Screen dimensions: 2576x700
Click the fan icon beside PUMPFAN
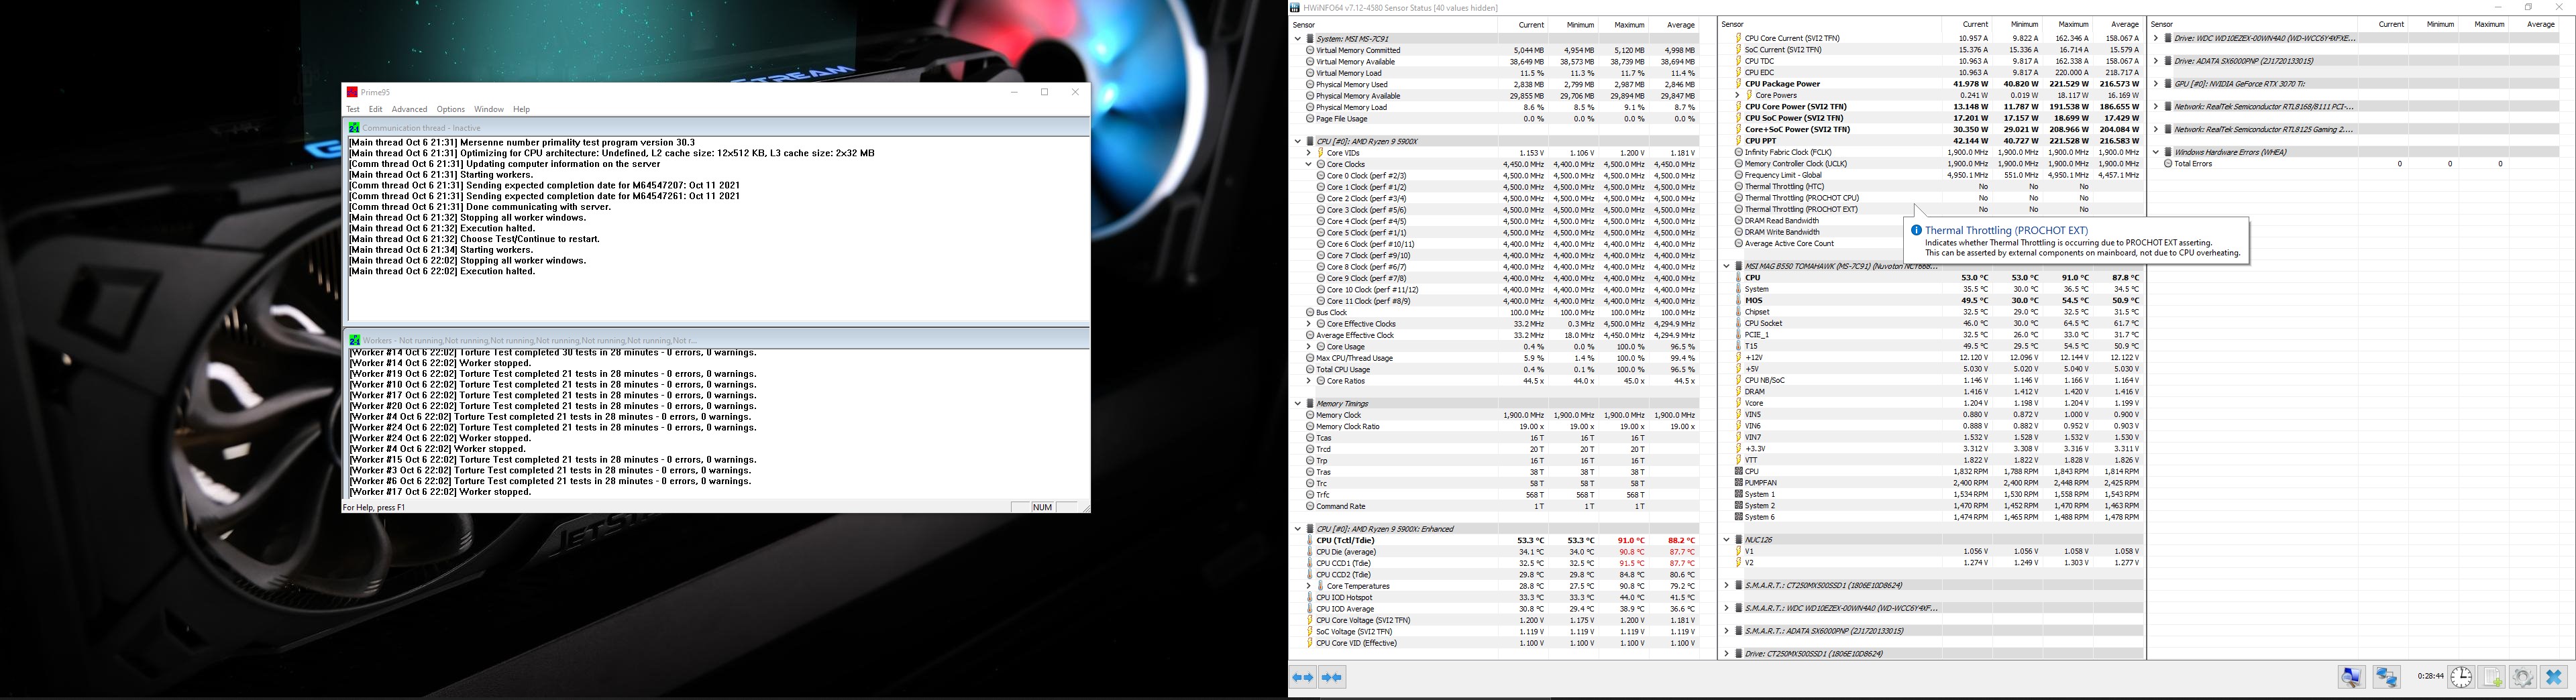pyautogui.click(x=1739, y=483)
